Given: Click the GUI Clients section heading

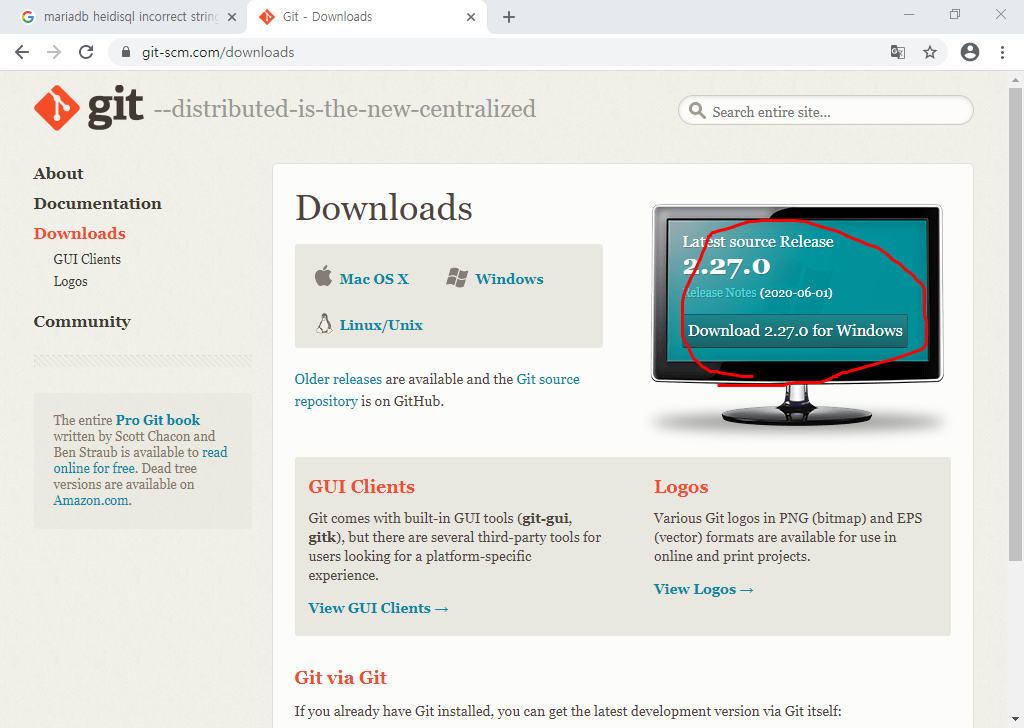Looking at the screenshot, I should click(x=362, y=487).
